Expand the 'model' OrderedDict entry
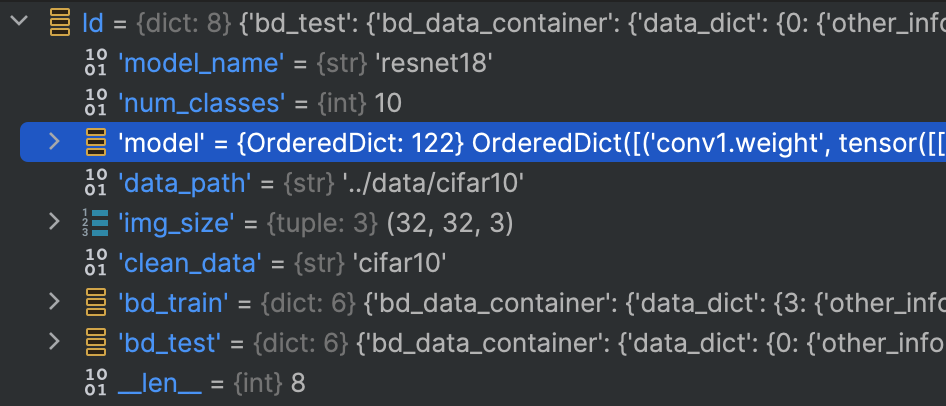The height and width of the screenshot is (406, 946). 54,142
